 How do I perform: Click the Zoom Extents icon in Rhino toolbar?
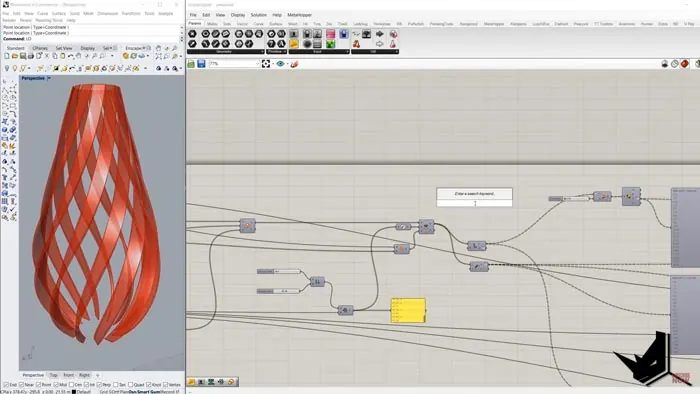click(159, 56)
